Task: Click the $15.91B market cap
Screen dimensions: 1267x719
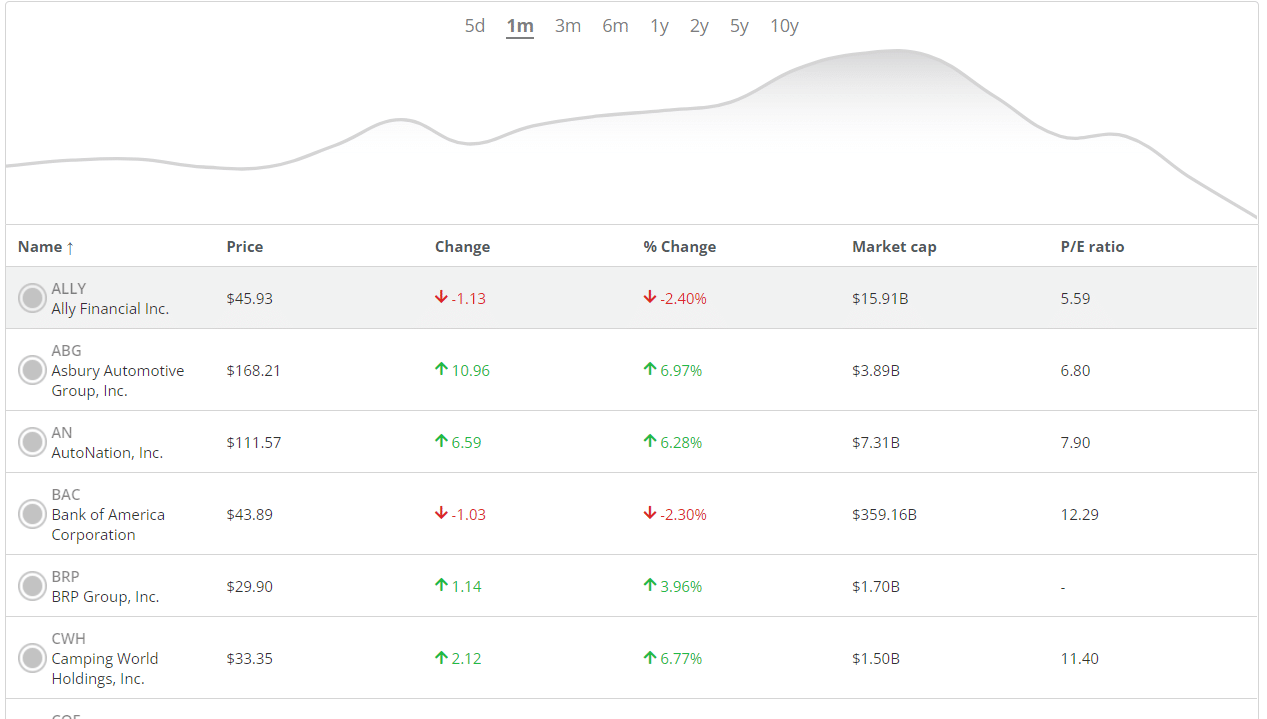Action: click(880, 299)
